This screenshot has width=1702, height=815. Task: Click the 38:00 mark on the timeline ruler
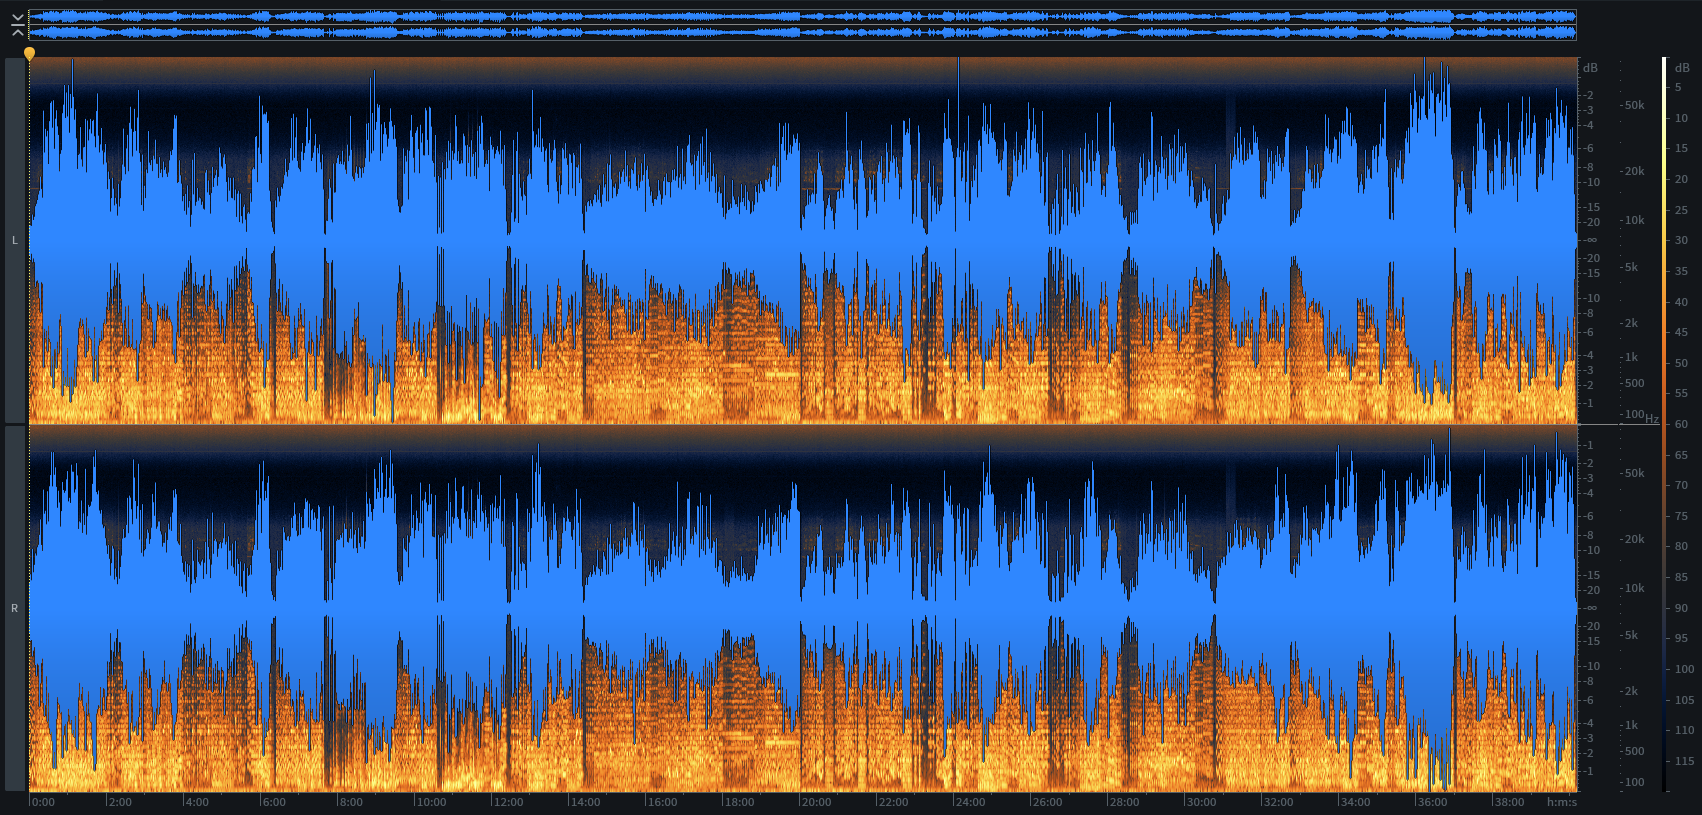pos(1508,802)
